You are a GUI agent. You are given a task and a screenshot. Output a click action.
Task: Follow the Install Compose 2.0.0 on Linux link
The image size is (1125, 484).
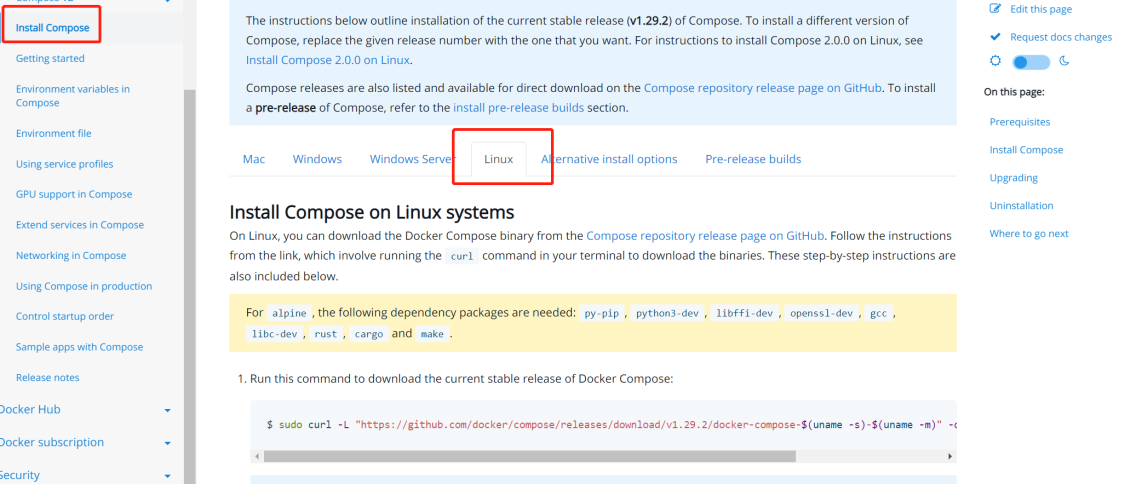(x=328, y=60)
